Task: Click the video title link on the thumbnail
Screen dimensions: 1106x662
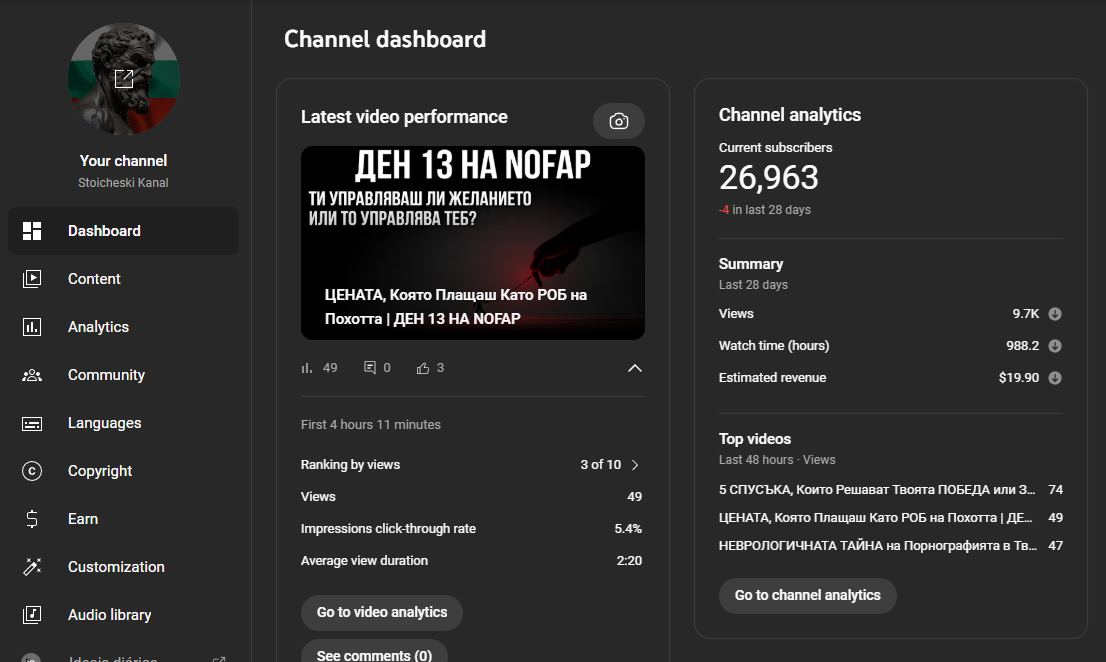Action: tap(456, 307)
